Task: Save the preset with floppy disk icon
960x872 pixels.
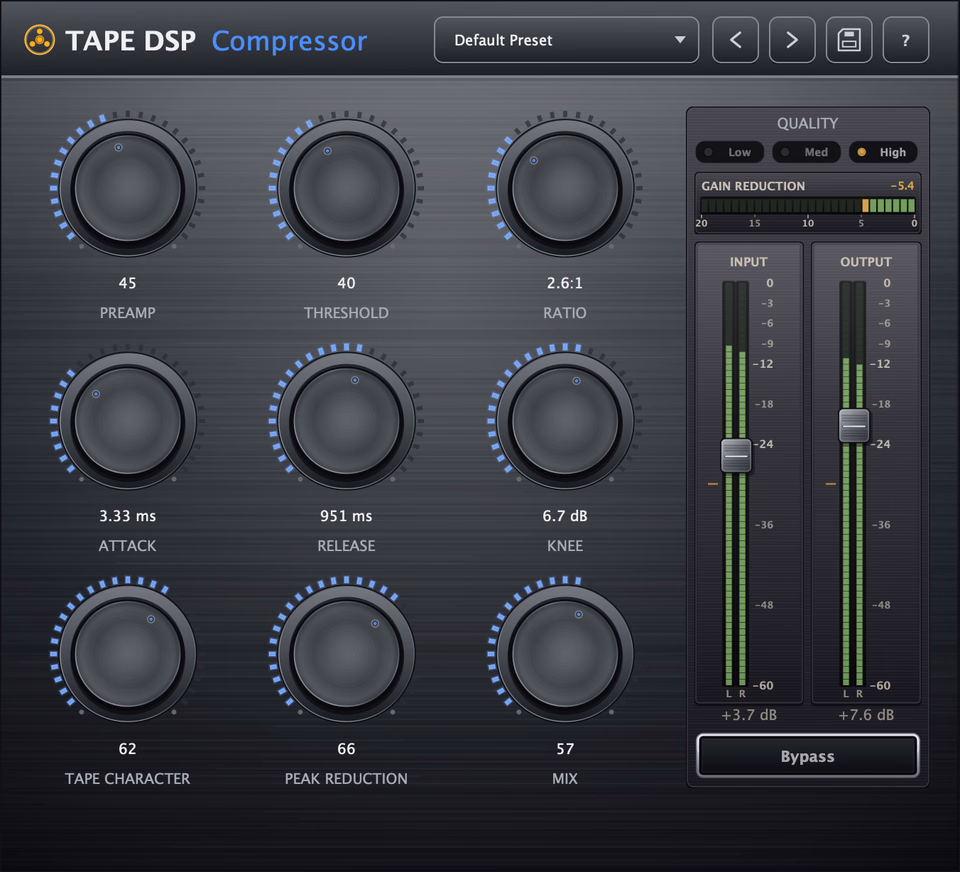Action: click(x=849, y=40)
